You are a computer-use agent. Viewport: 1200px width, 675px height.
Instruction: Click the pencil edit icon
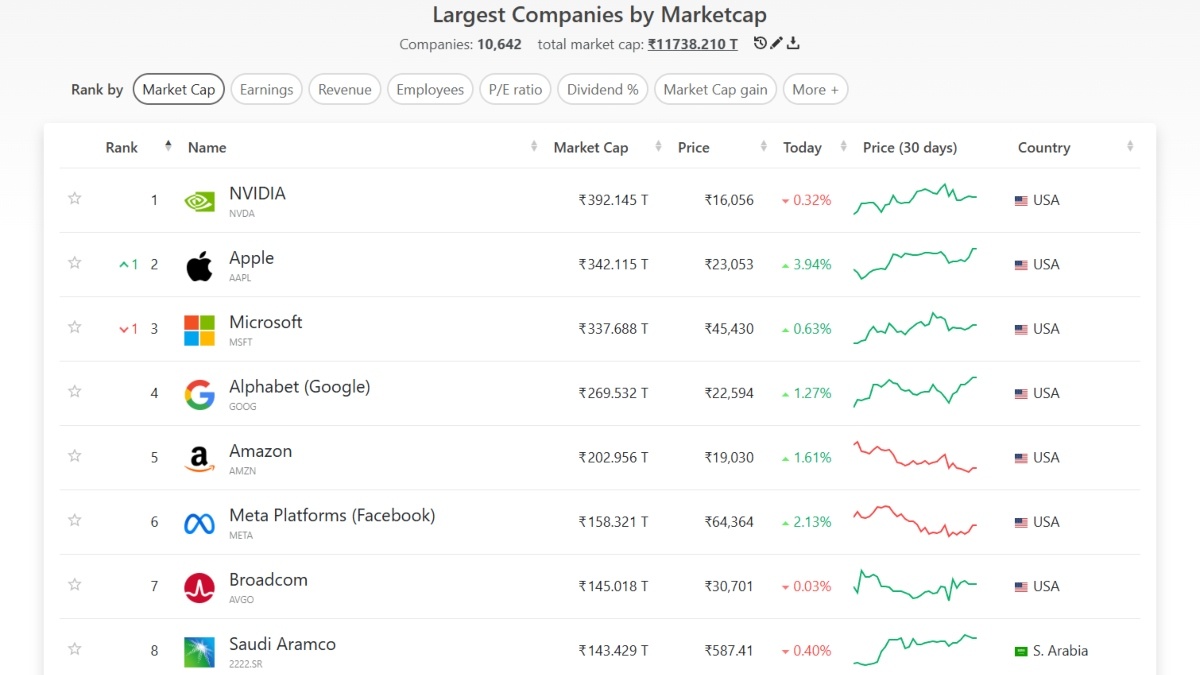coord(777,43)
